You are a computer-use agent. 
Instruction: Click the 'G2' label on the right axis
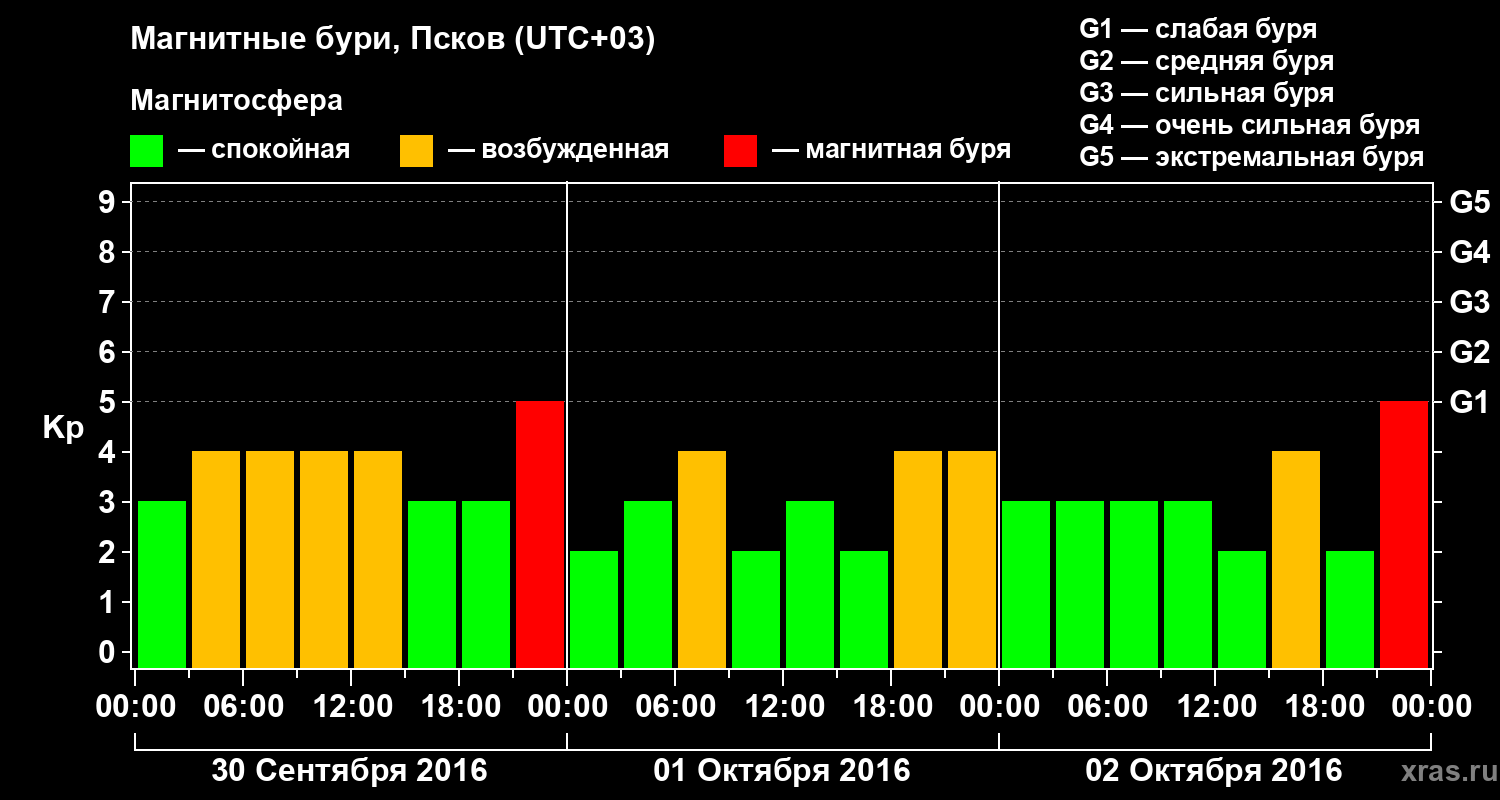[x=1469, y=353]
